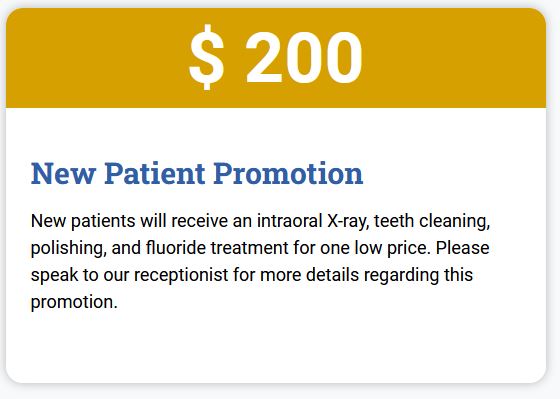Image resolution: width=560 pixels, height=399 pixels.
Task: Click the number 200 in the banner
Action: (304, 58)
